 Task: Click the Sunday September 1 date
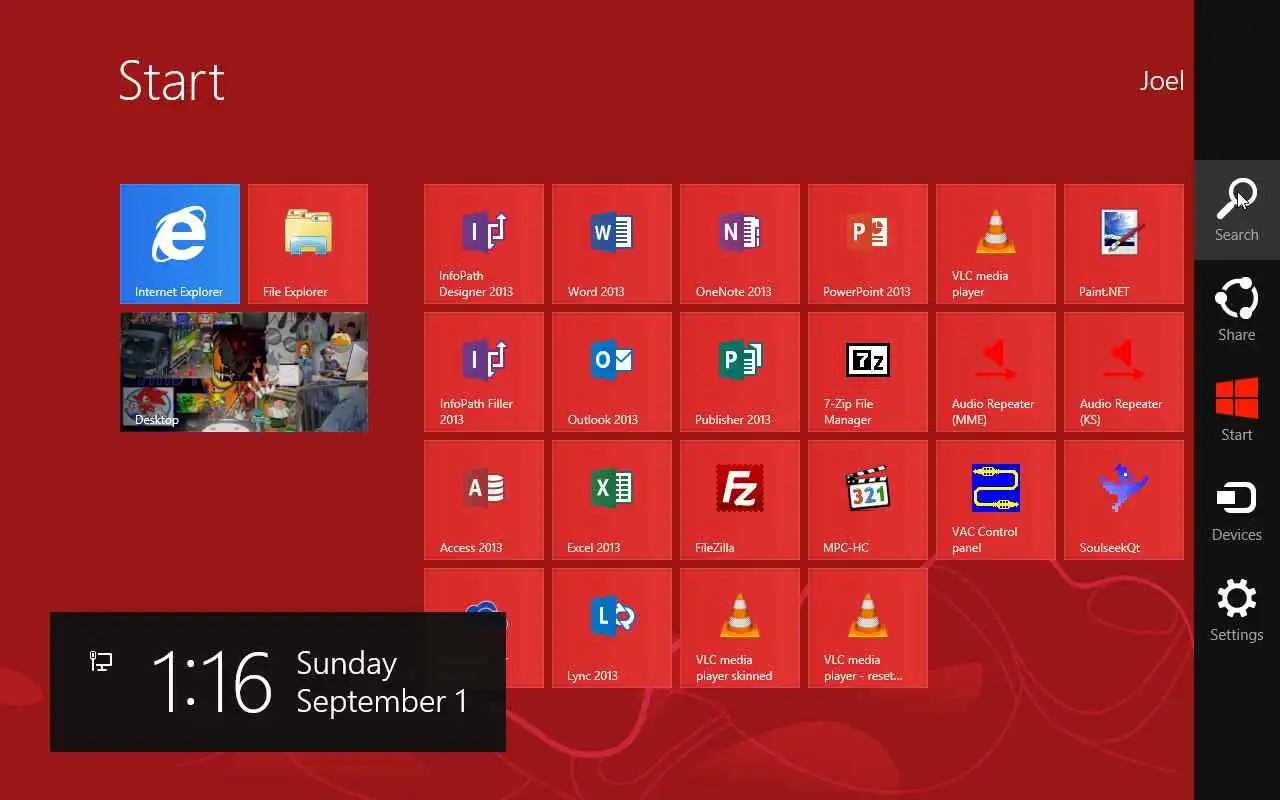click(x=382, y=682)
